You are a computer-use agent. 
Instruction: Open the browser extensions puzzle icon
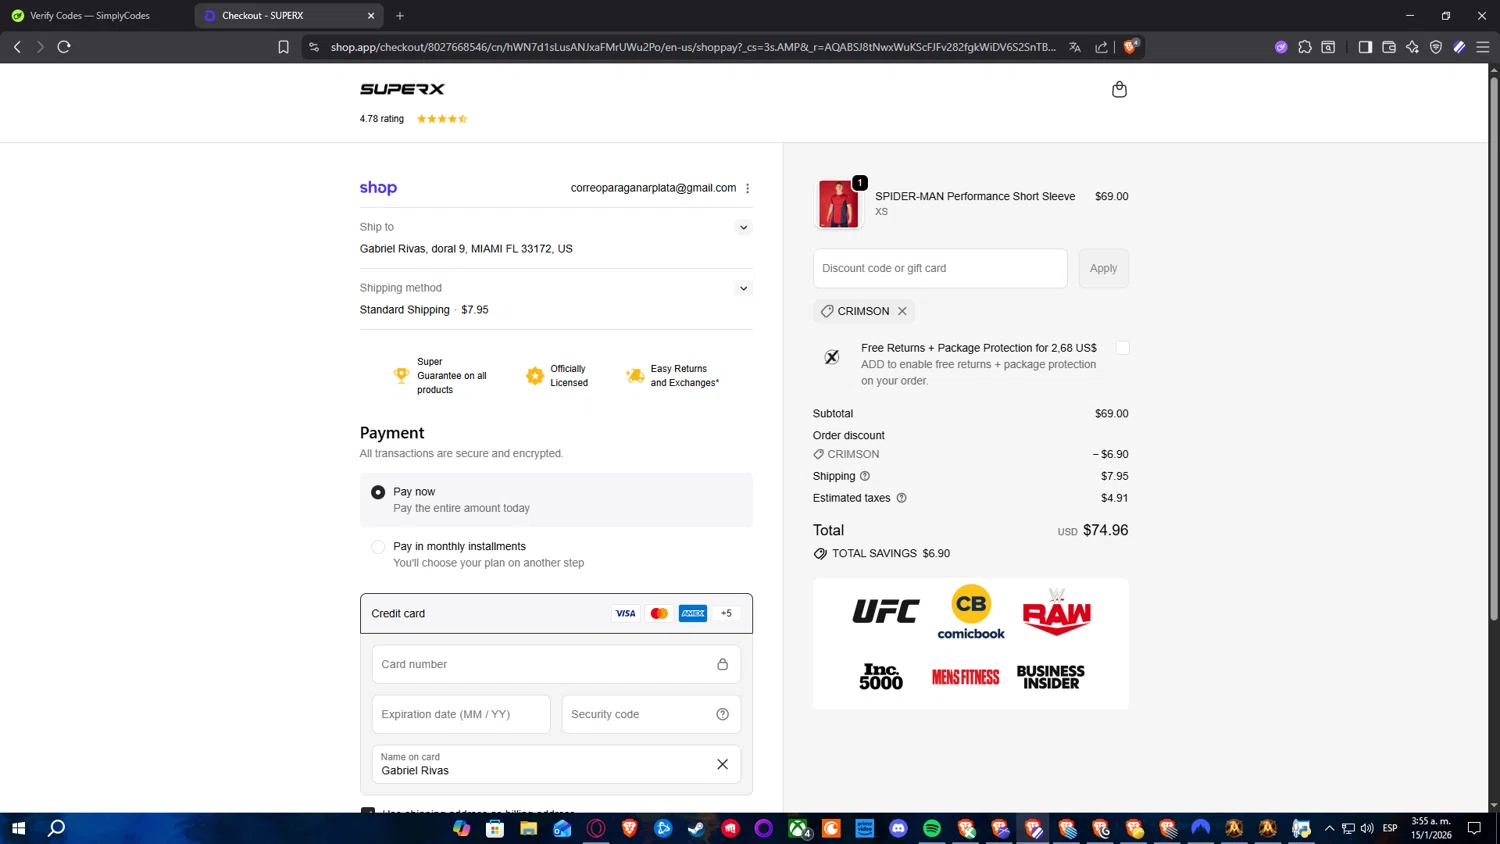(1305, 46)
